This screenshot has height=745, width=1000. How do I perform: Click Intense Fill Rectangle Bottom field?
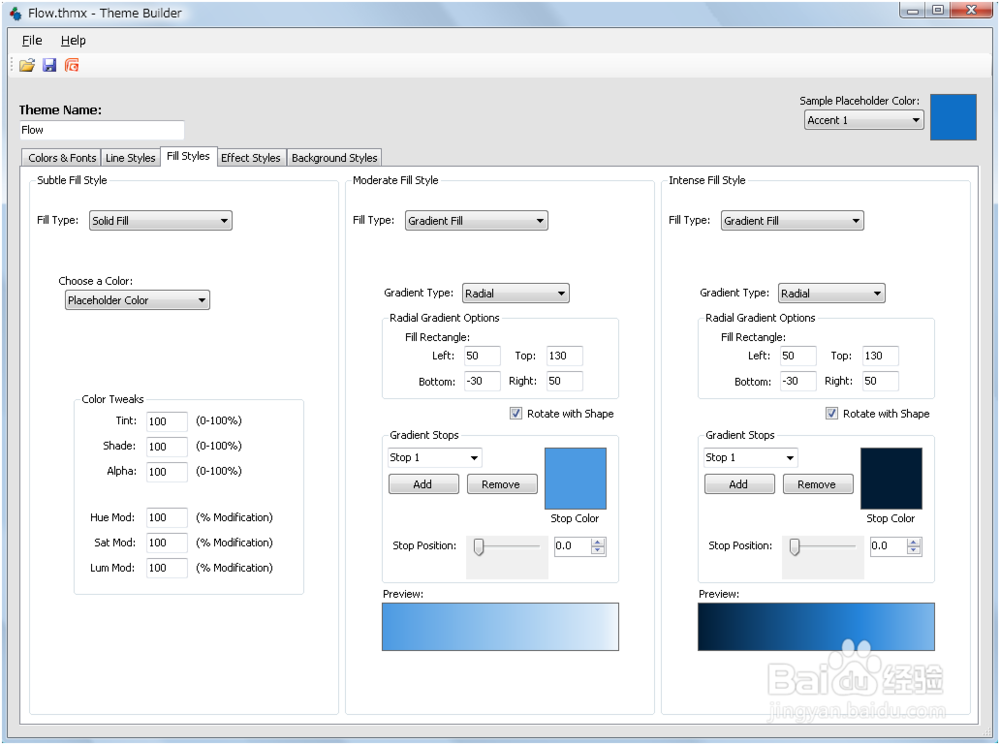click(x=798, y=381)
